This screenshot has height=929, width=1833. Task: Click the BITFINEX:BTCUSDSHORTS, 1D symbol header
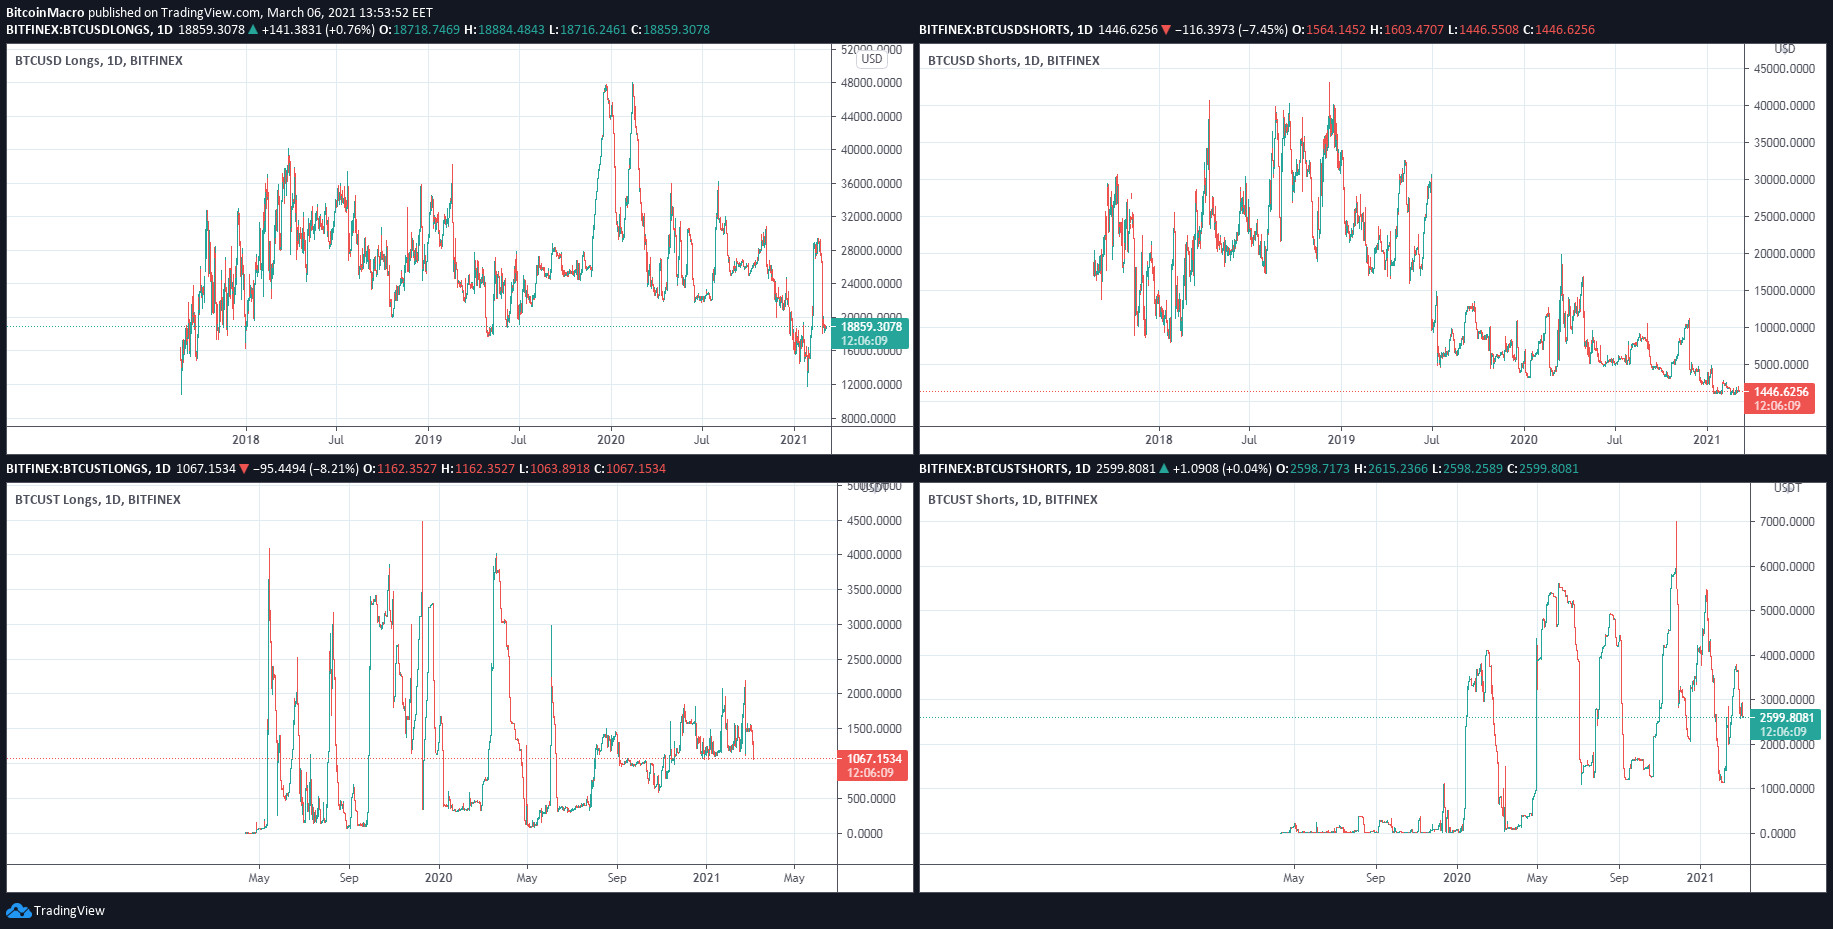pyautogui.click(x=1006, y=30)
